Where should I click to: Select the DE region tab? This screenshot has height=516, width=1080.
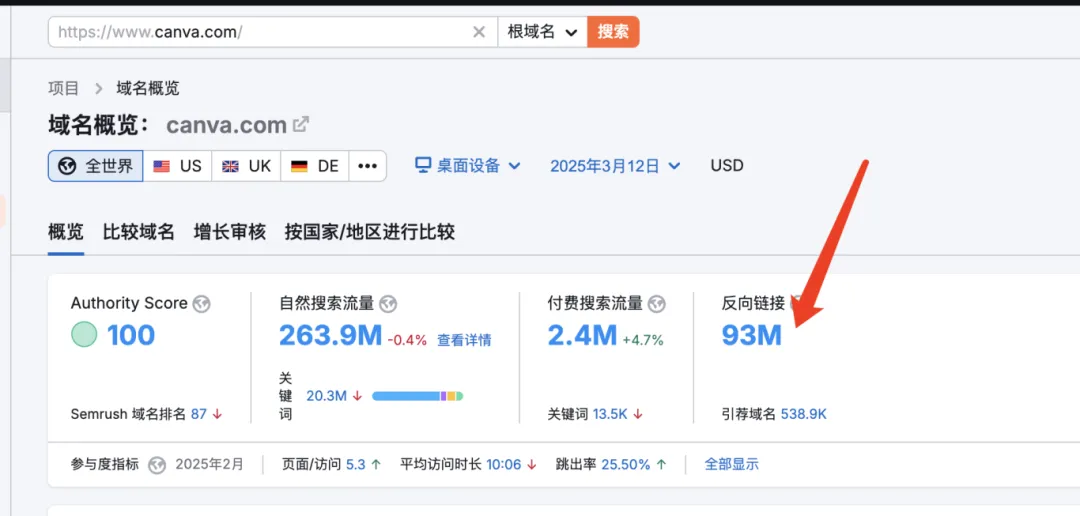315,166
